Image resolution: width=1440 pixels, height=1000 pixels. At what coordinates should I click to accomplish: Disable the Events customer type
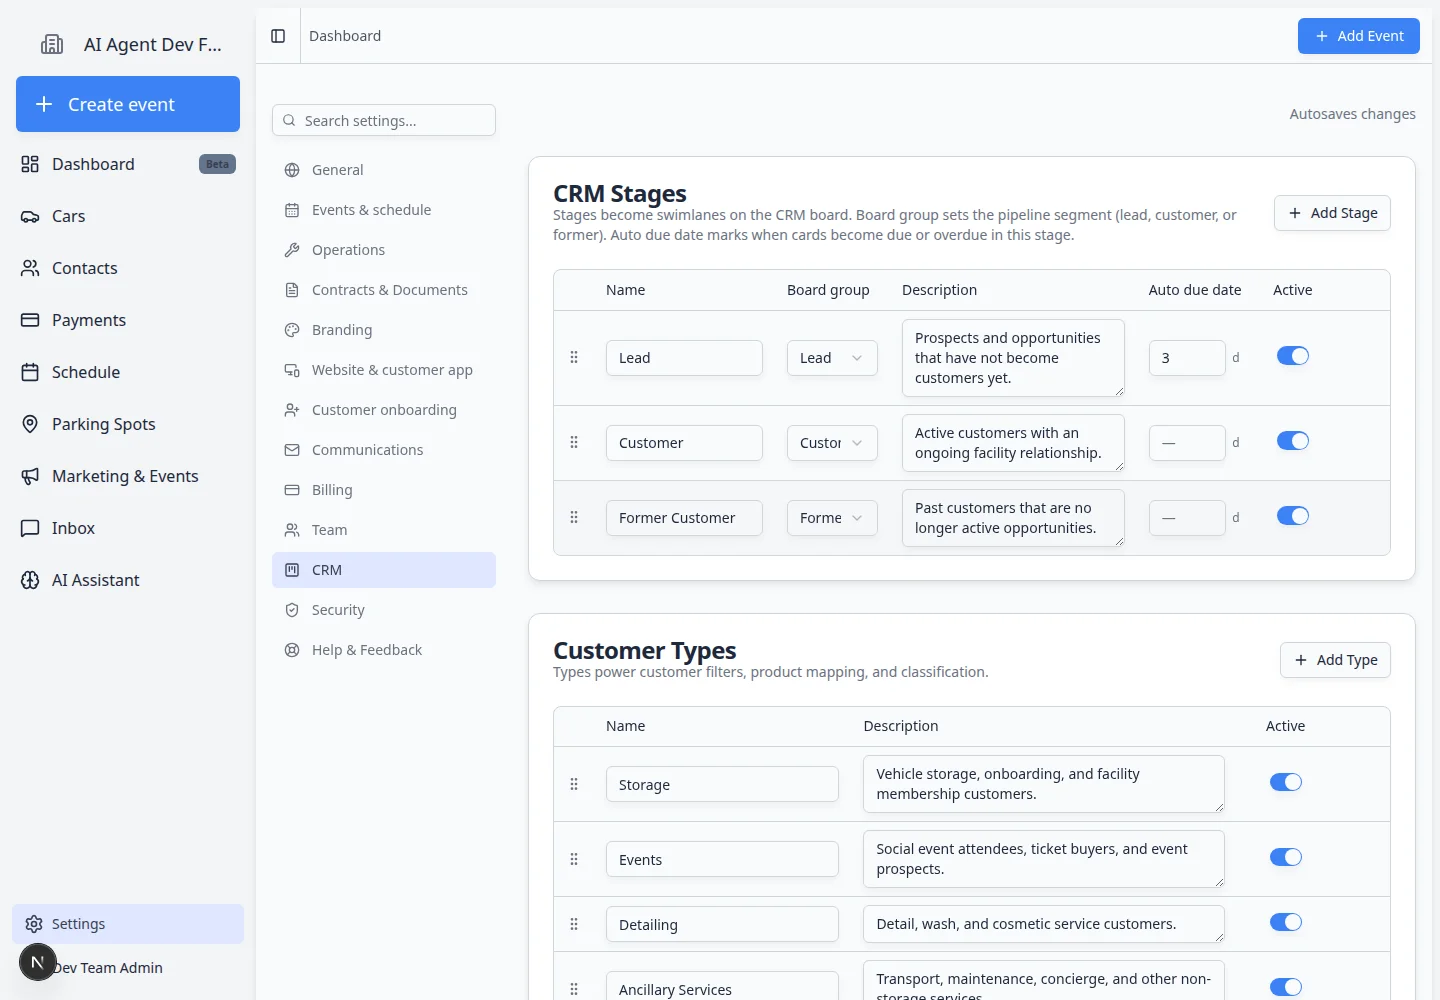(1286, 857)
